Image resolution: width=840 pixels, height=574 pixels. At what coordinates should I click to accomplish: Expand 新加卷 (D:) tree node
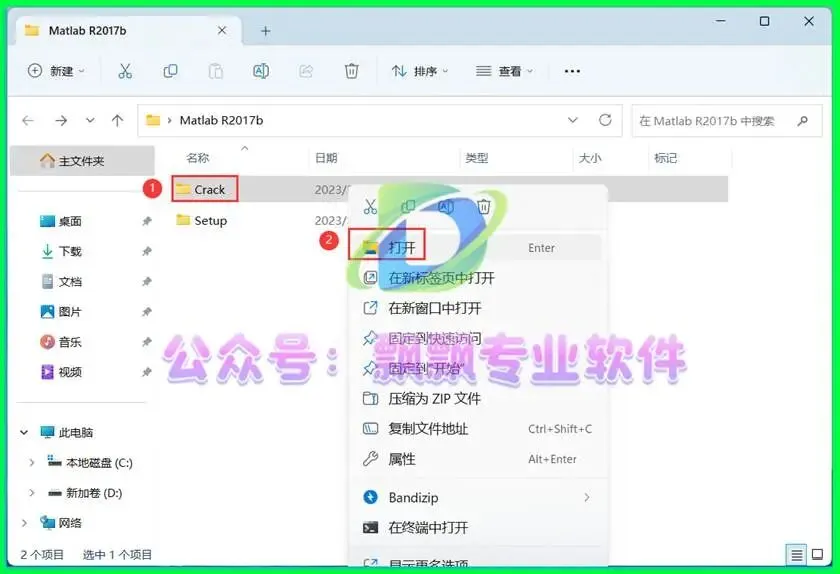point(32,493)
